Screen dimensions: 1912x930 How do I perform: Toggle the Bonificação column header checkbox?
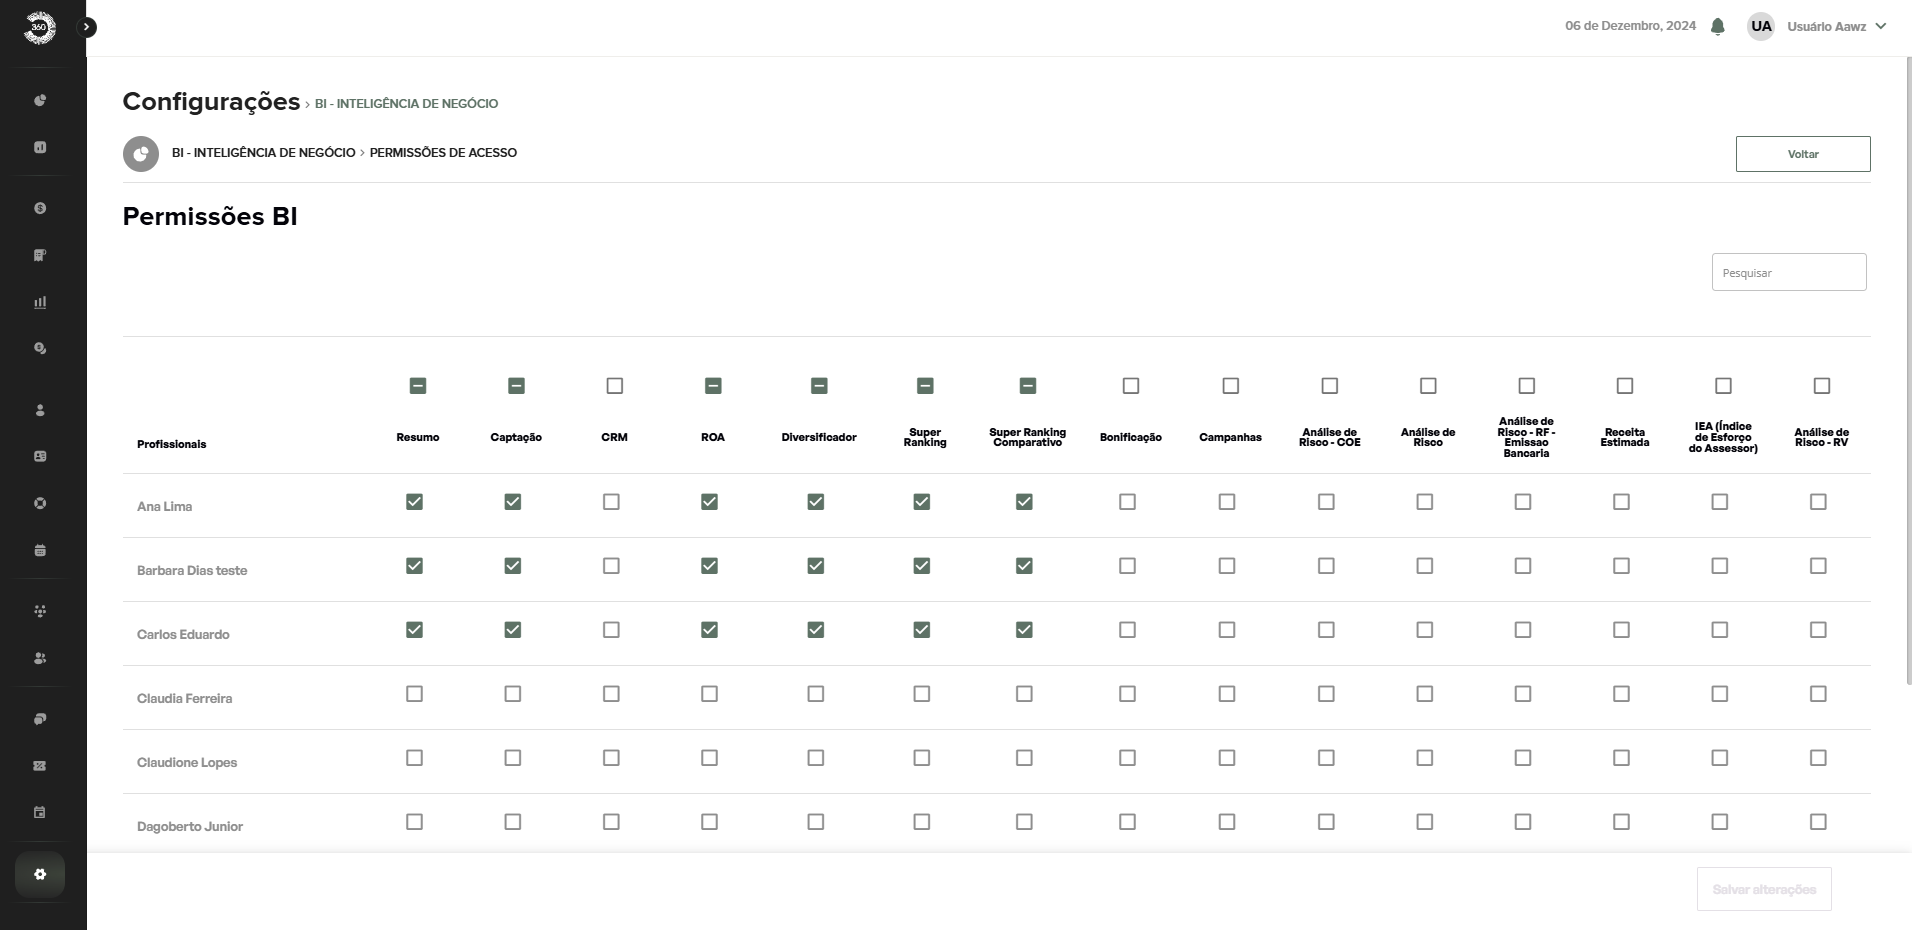pyautogui.click(x=1131, y=386)
